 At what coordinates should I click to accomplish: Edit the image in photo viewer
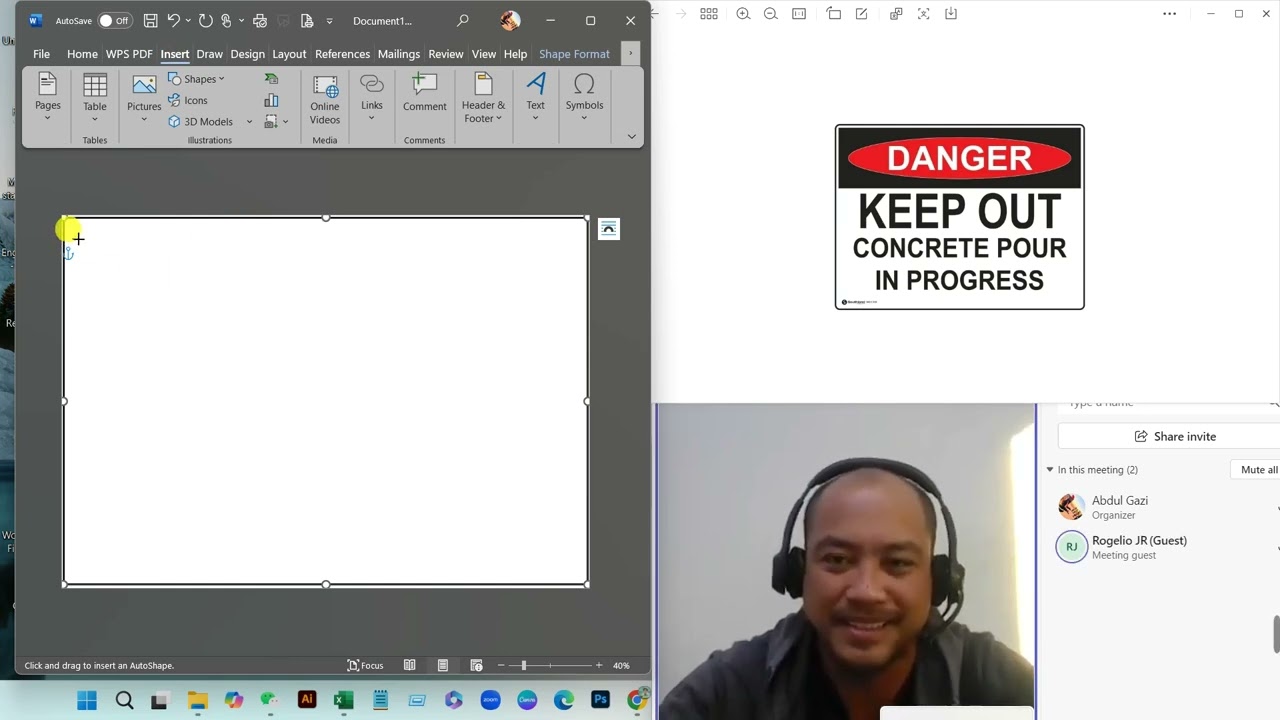[x=861, y=14]
